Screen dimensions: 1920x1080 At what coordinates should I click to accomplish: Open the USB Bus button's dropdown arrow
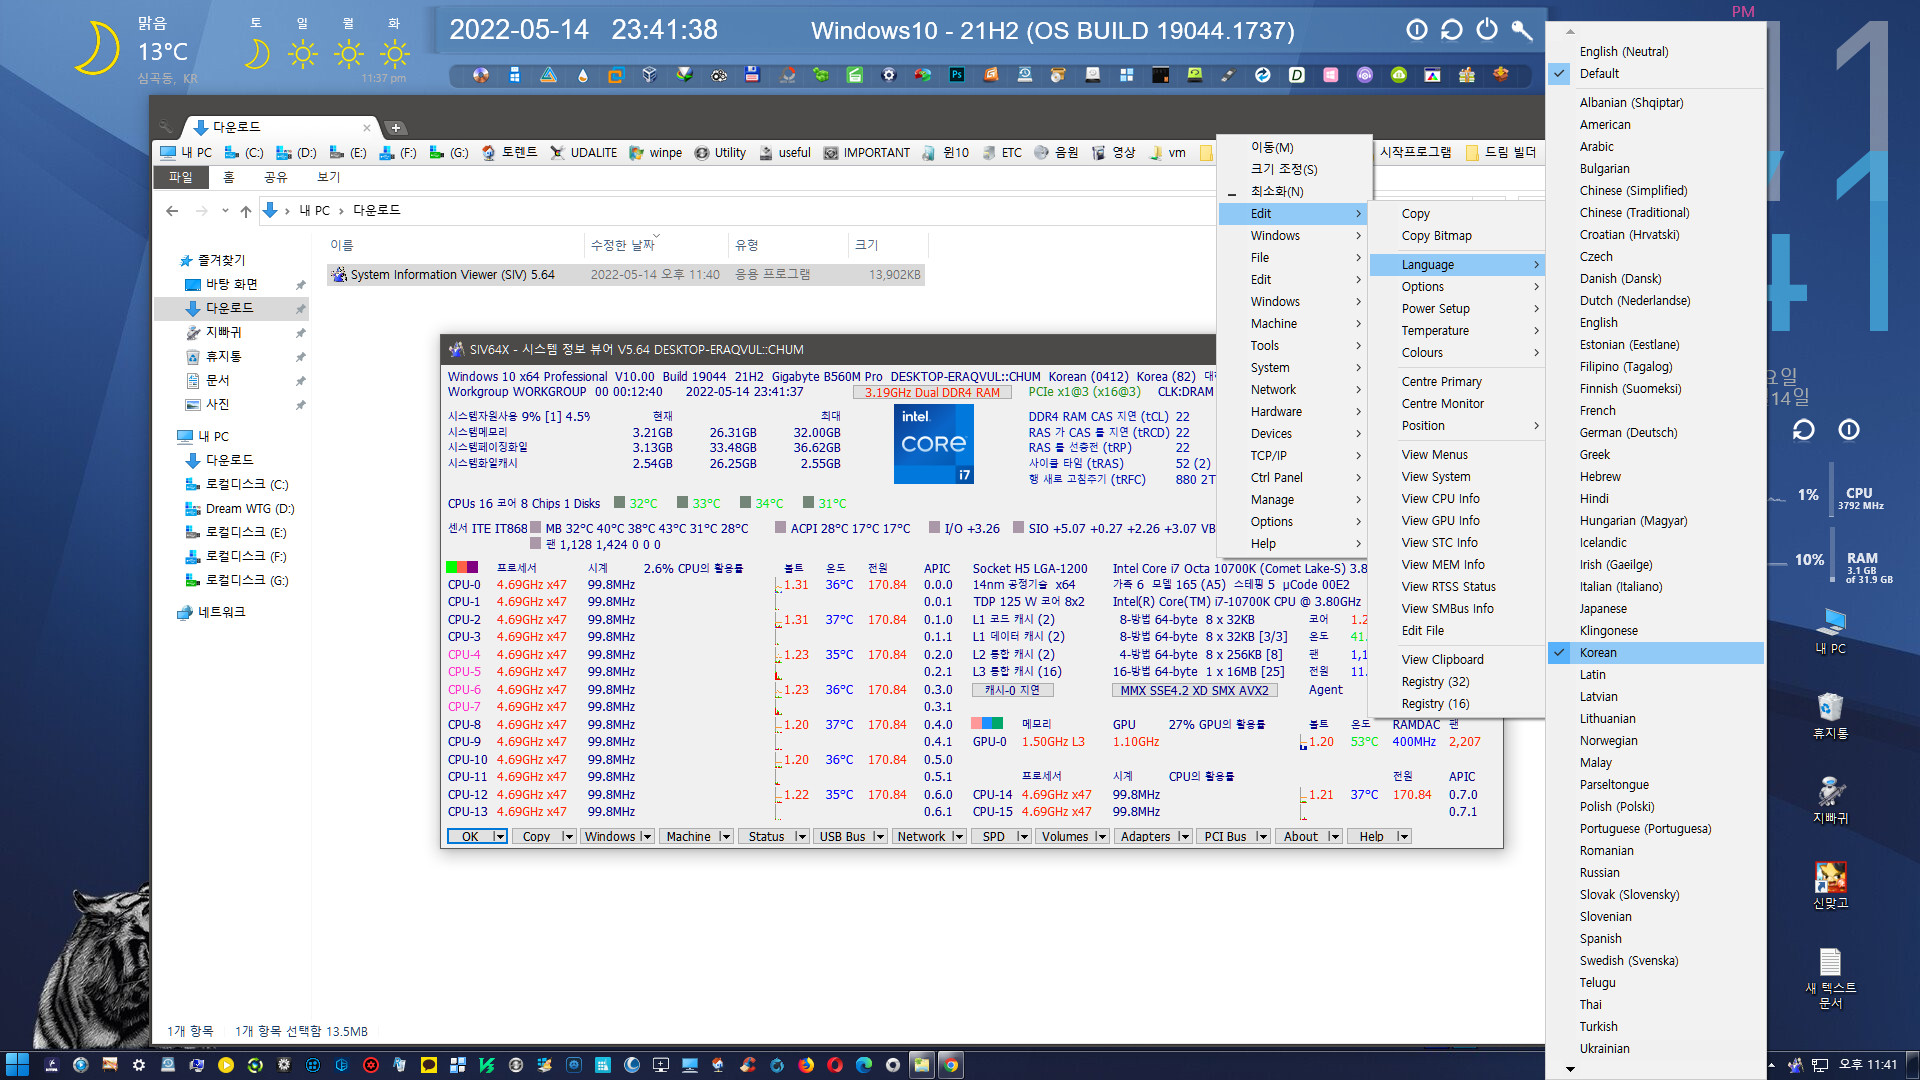pos(879,837)
